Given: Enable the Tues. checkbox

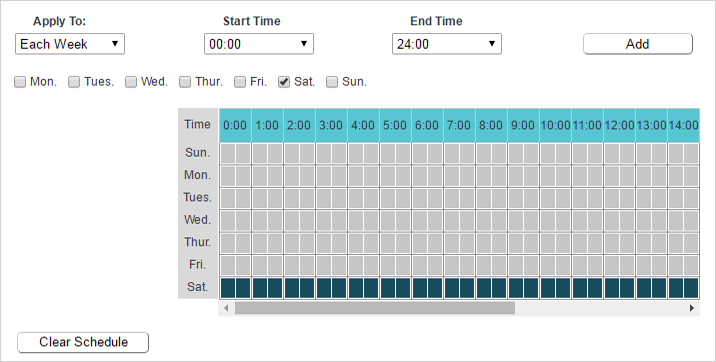Looking at the screenshot, I should 74,82.
